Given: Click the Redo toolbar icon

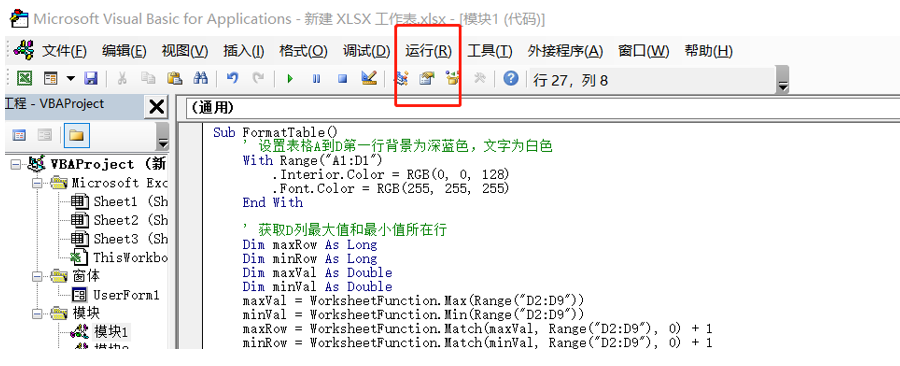Looking at the screenshot, I should pyautogui.click(x=258, y=79).
